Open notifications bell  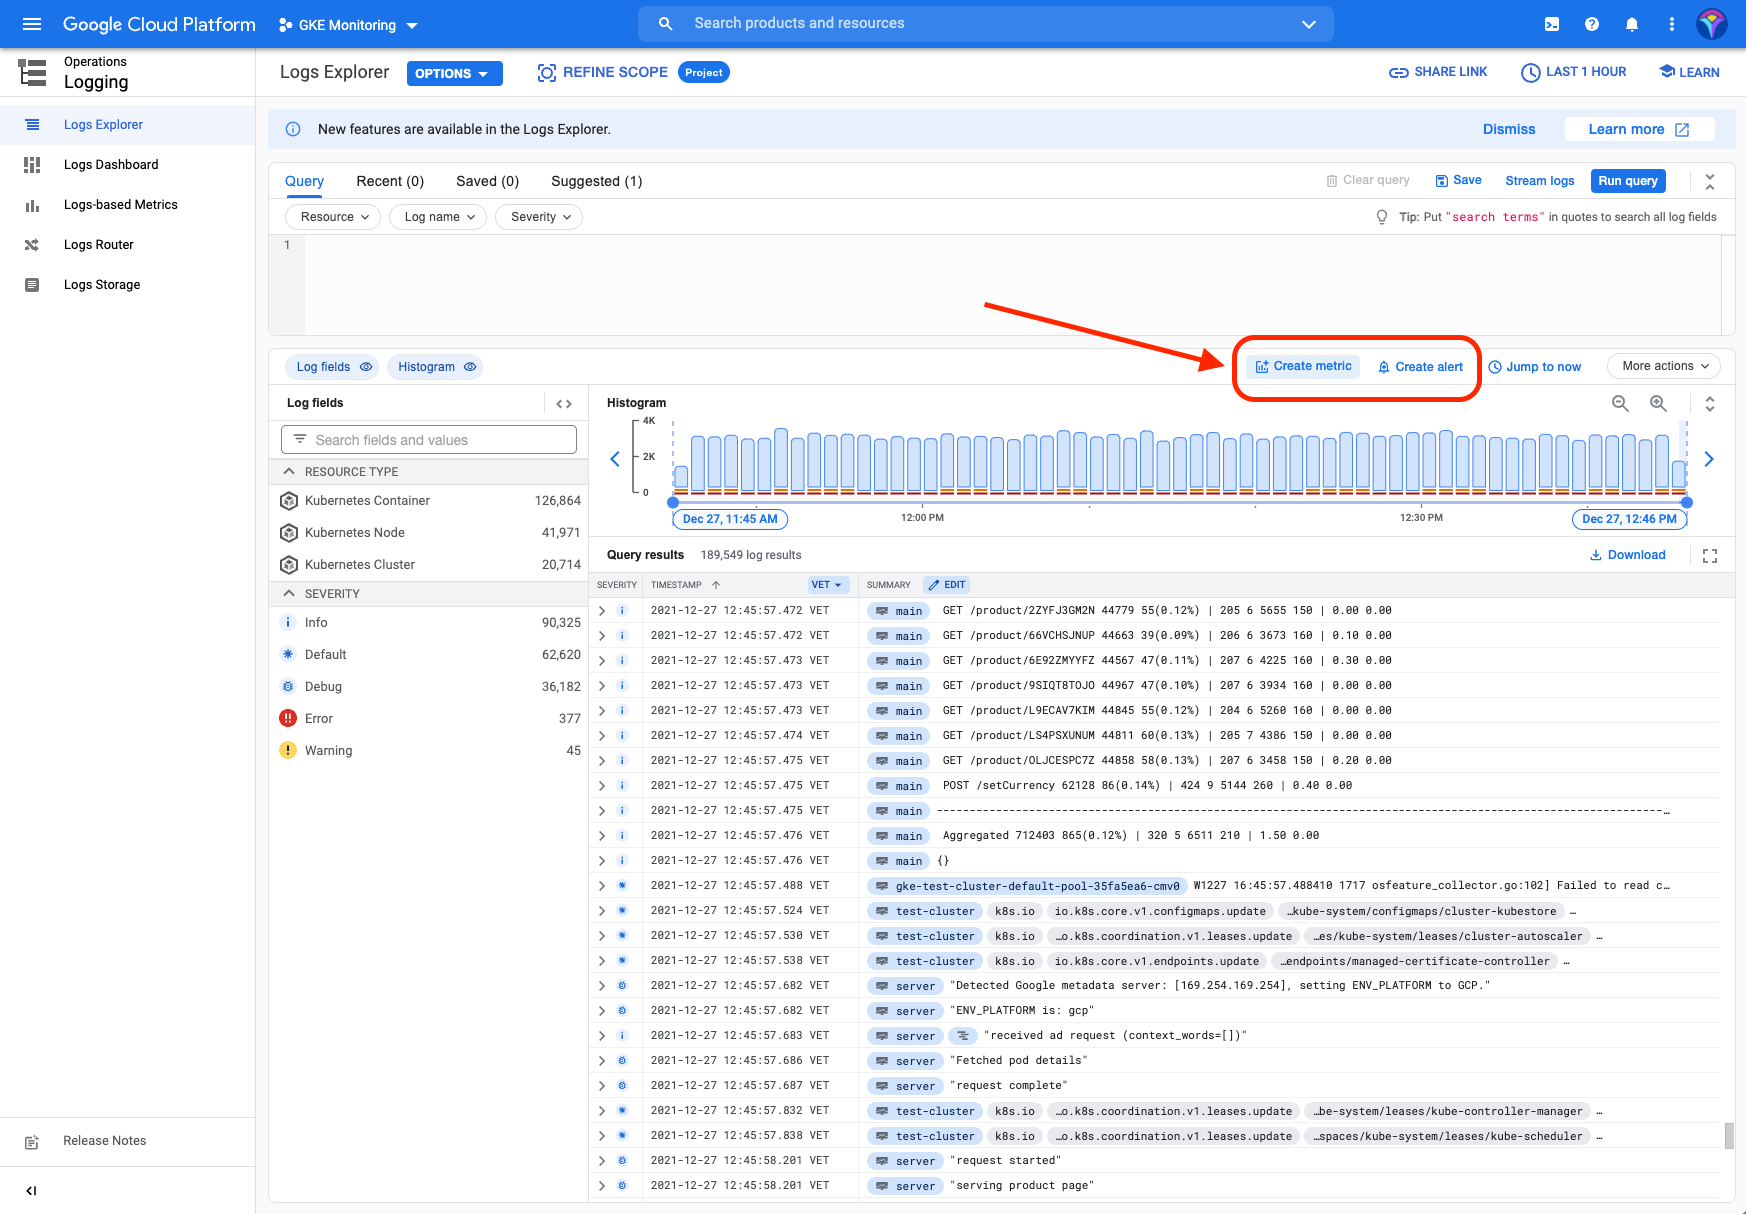click(x=1632, y=24)
